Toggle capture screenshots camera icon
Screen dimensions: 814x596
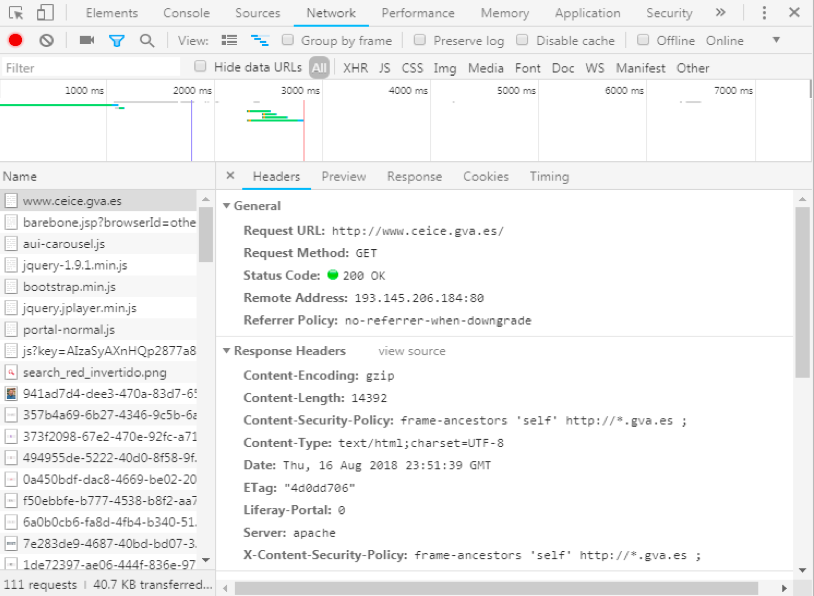tap(87, 40)
